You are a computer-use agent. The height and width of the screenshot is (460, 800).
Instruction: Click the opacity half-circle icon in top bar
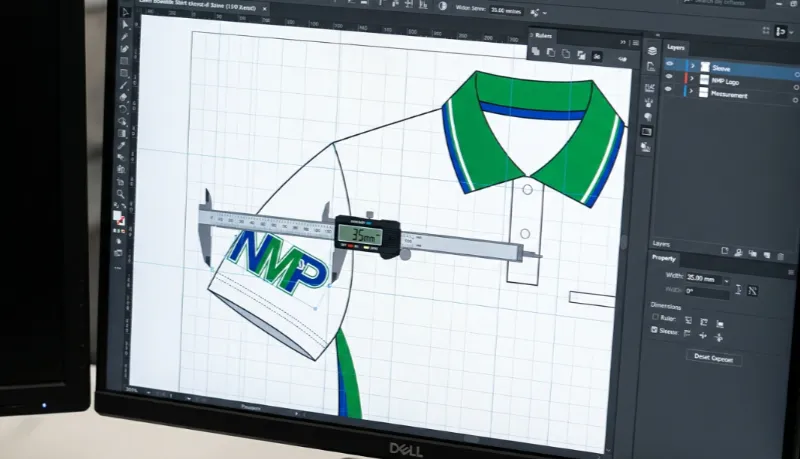click(442, 6)
